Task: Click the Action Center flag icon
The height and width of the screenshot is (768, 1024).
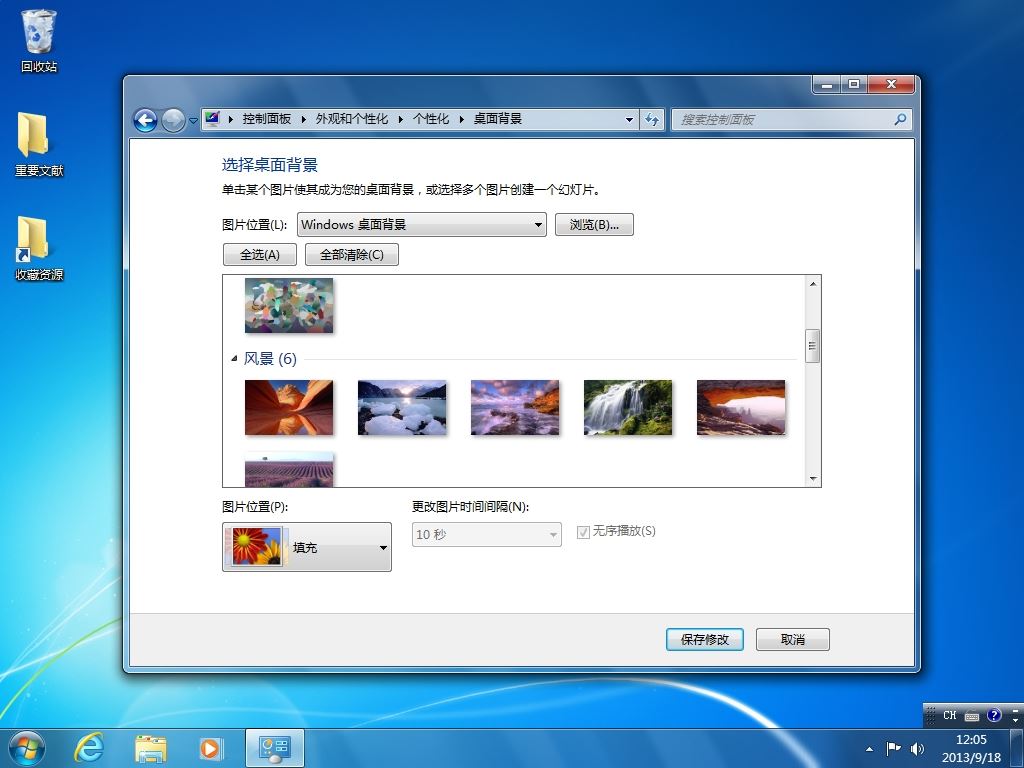Action: pyautogui.click(x=893, y=748)
